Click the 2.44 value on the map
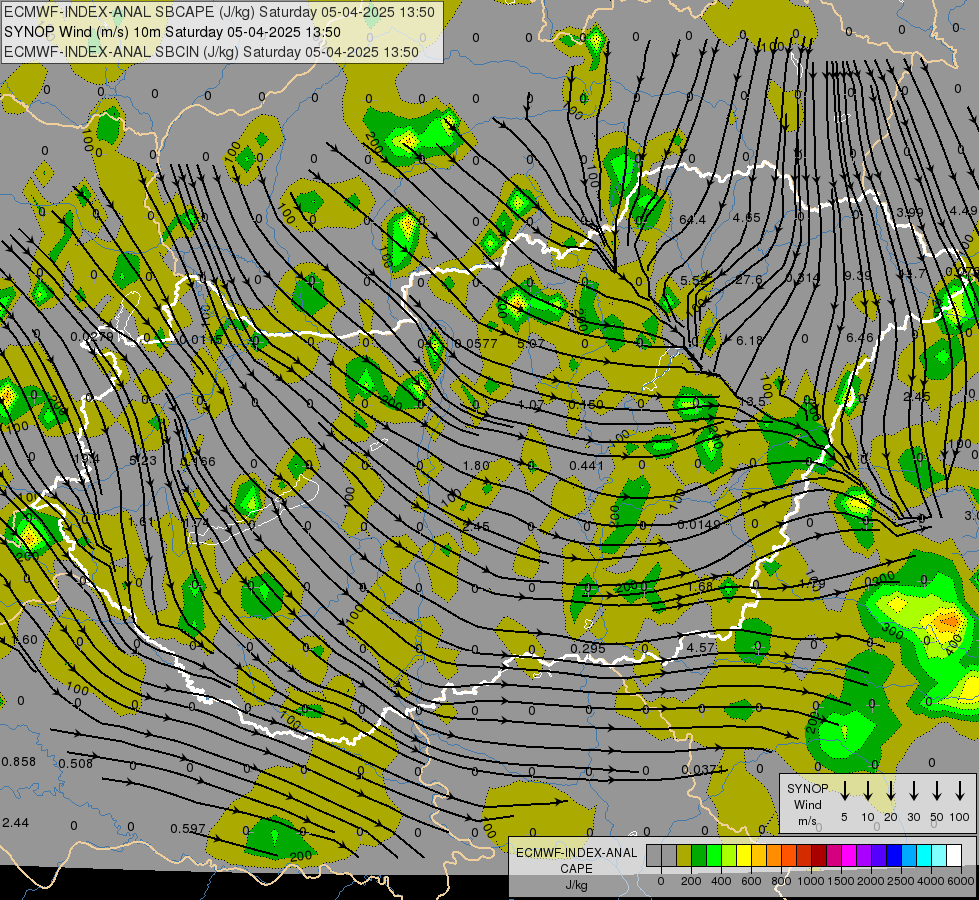This screenshot has height=900, width=979. 16,823
